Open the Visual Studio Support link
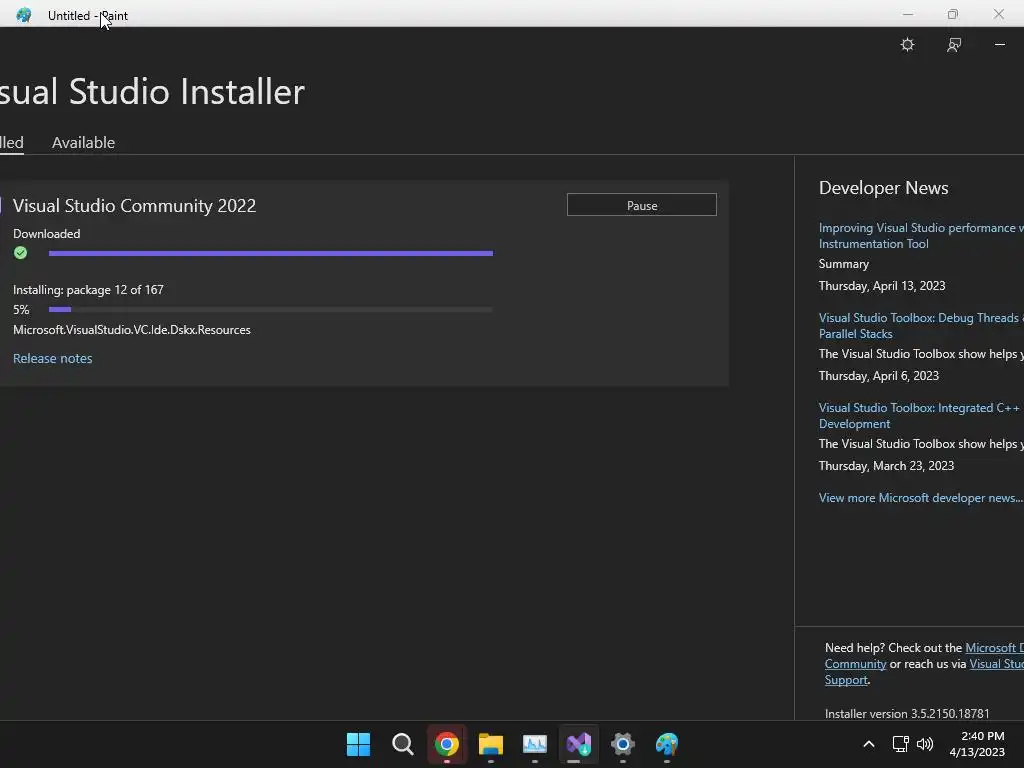This screenshot has height=768, width=1024. coord(997,664)
